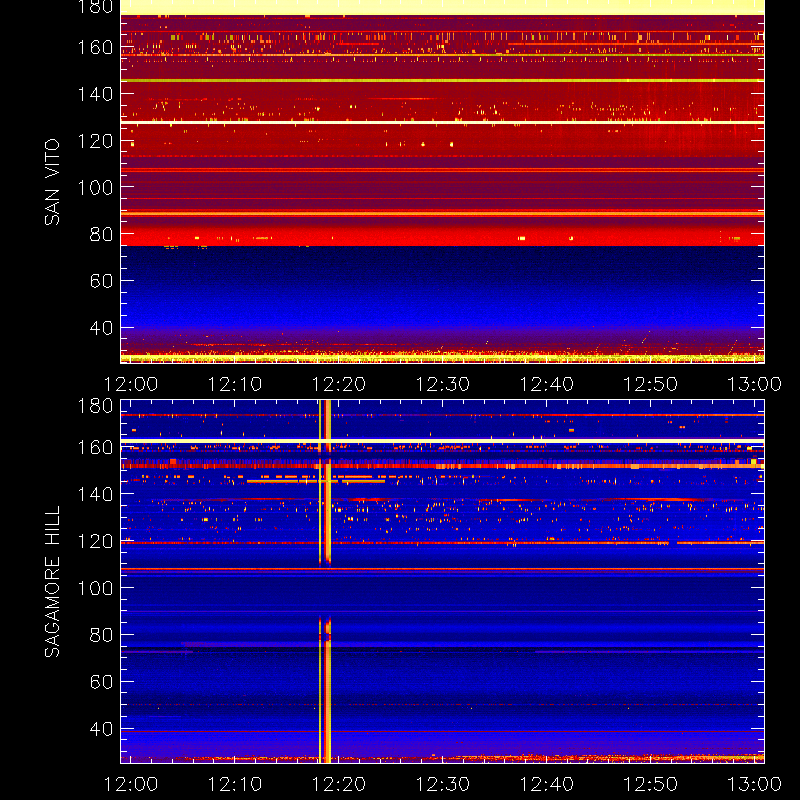
Task: Select 40 on the Sagamore Hill frequency axis
Action: (101, 729)
